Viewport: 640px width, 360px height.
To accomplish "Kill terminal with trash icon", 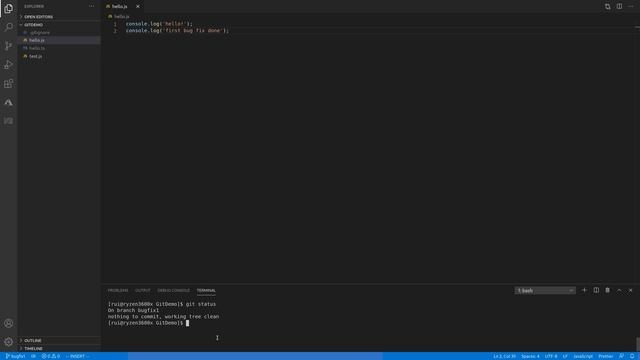I will tap(608, 290).
